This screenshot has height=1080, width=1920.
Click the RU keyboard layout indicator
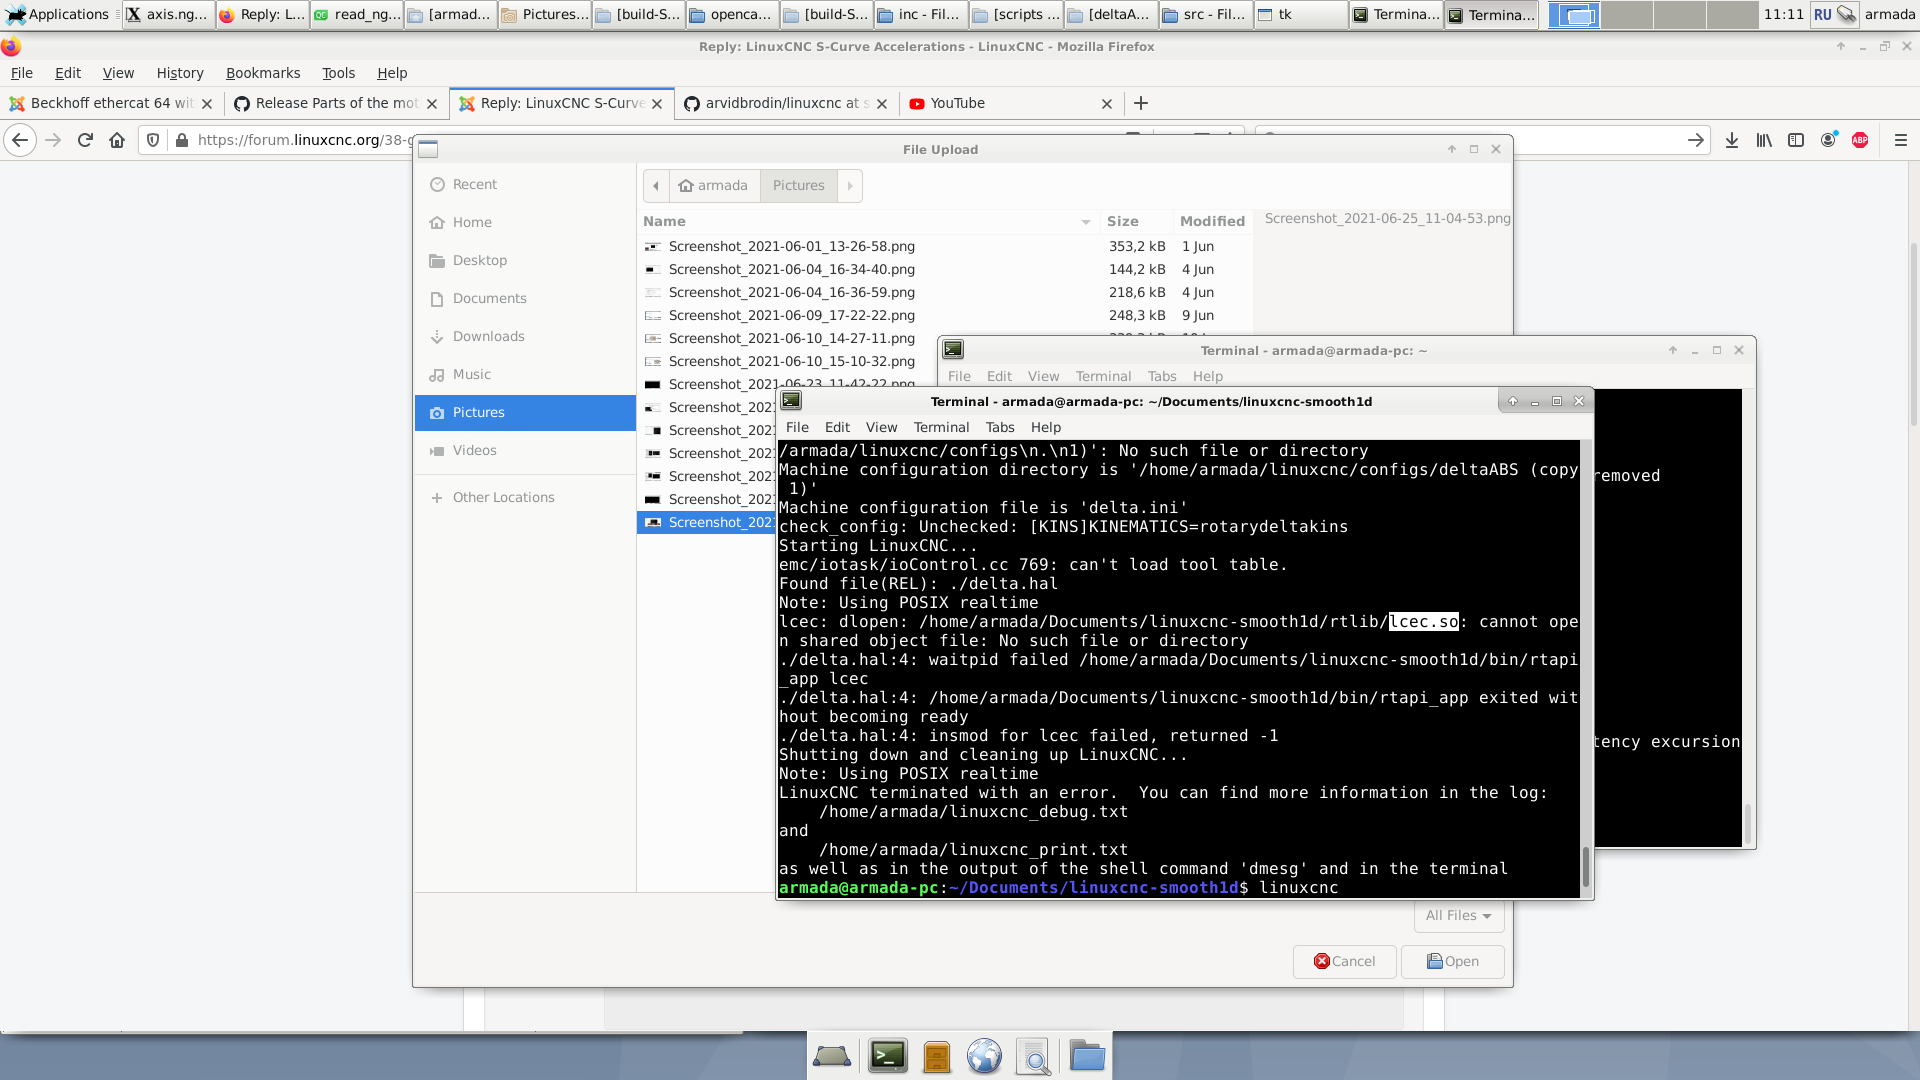1823,15
